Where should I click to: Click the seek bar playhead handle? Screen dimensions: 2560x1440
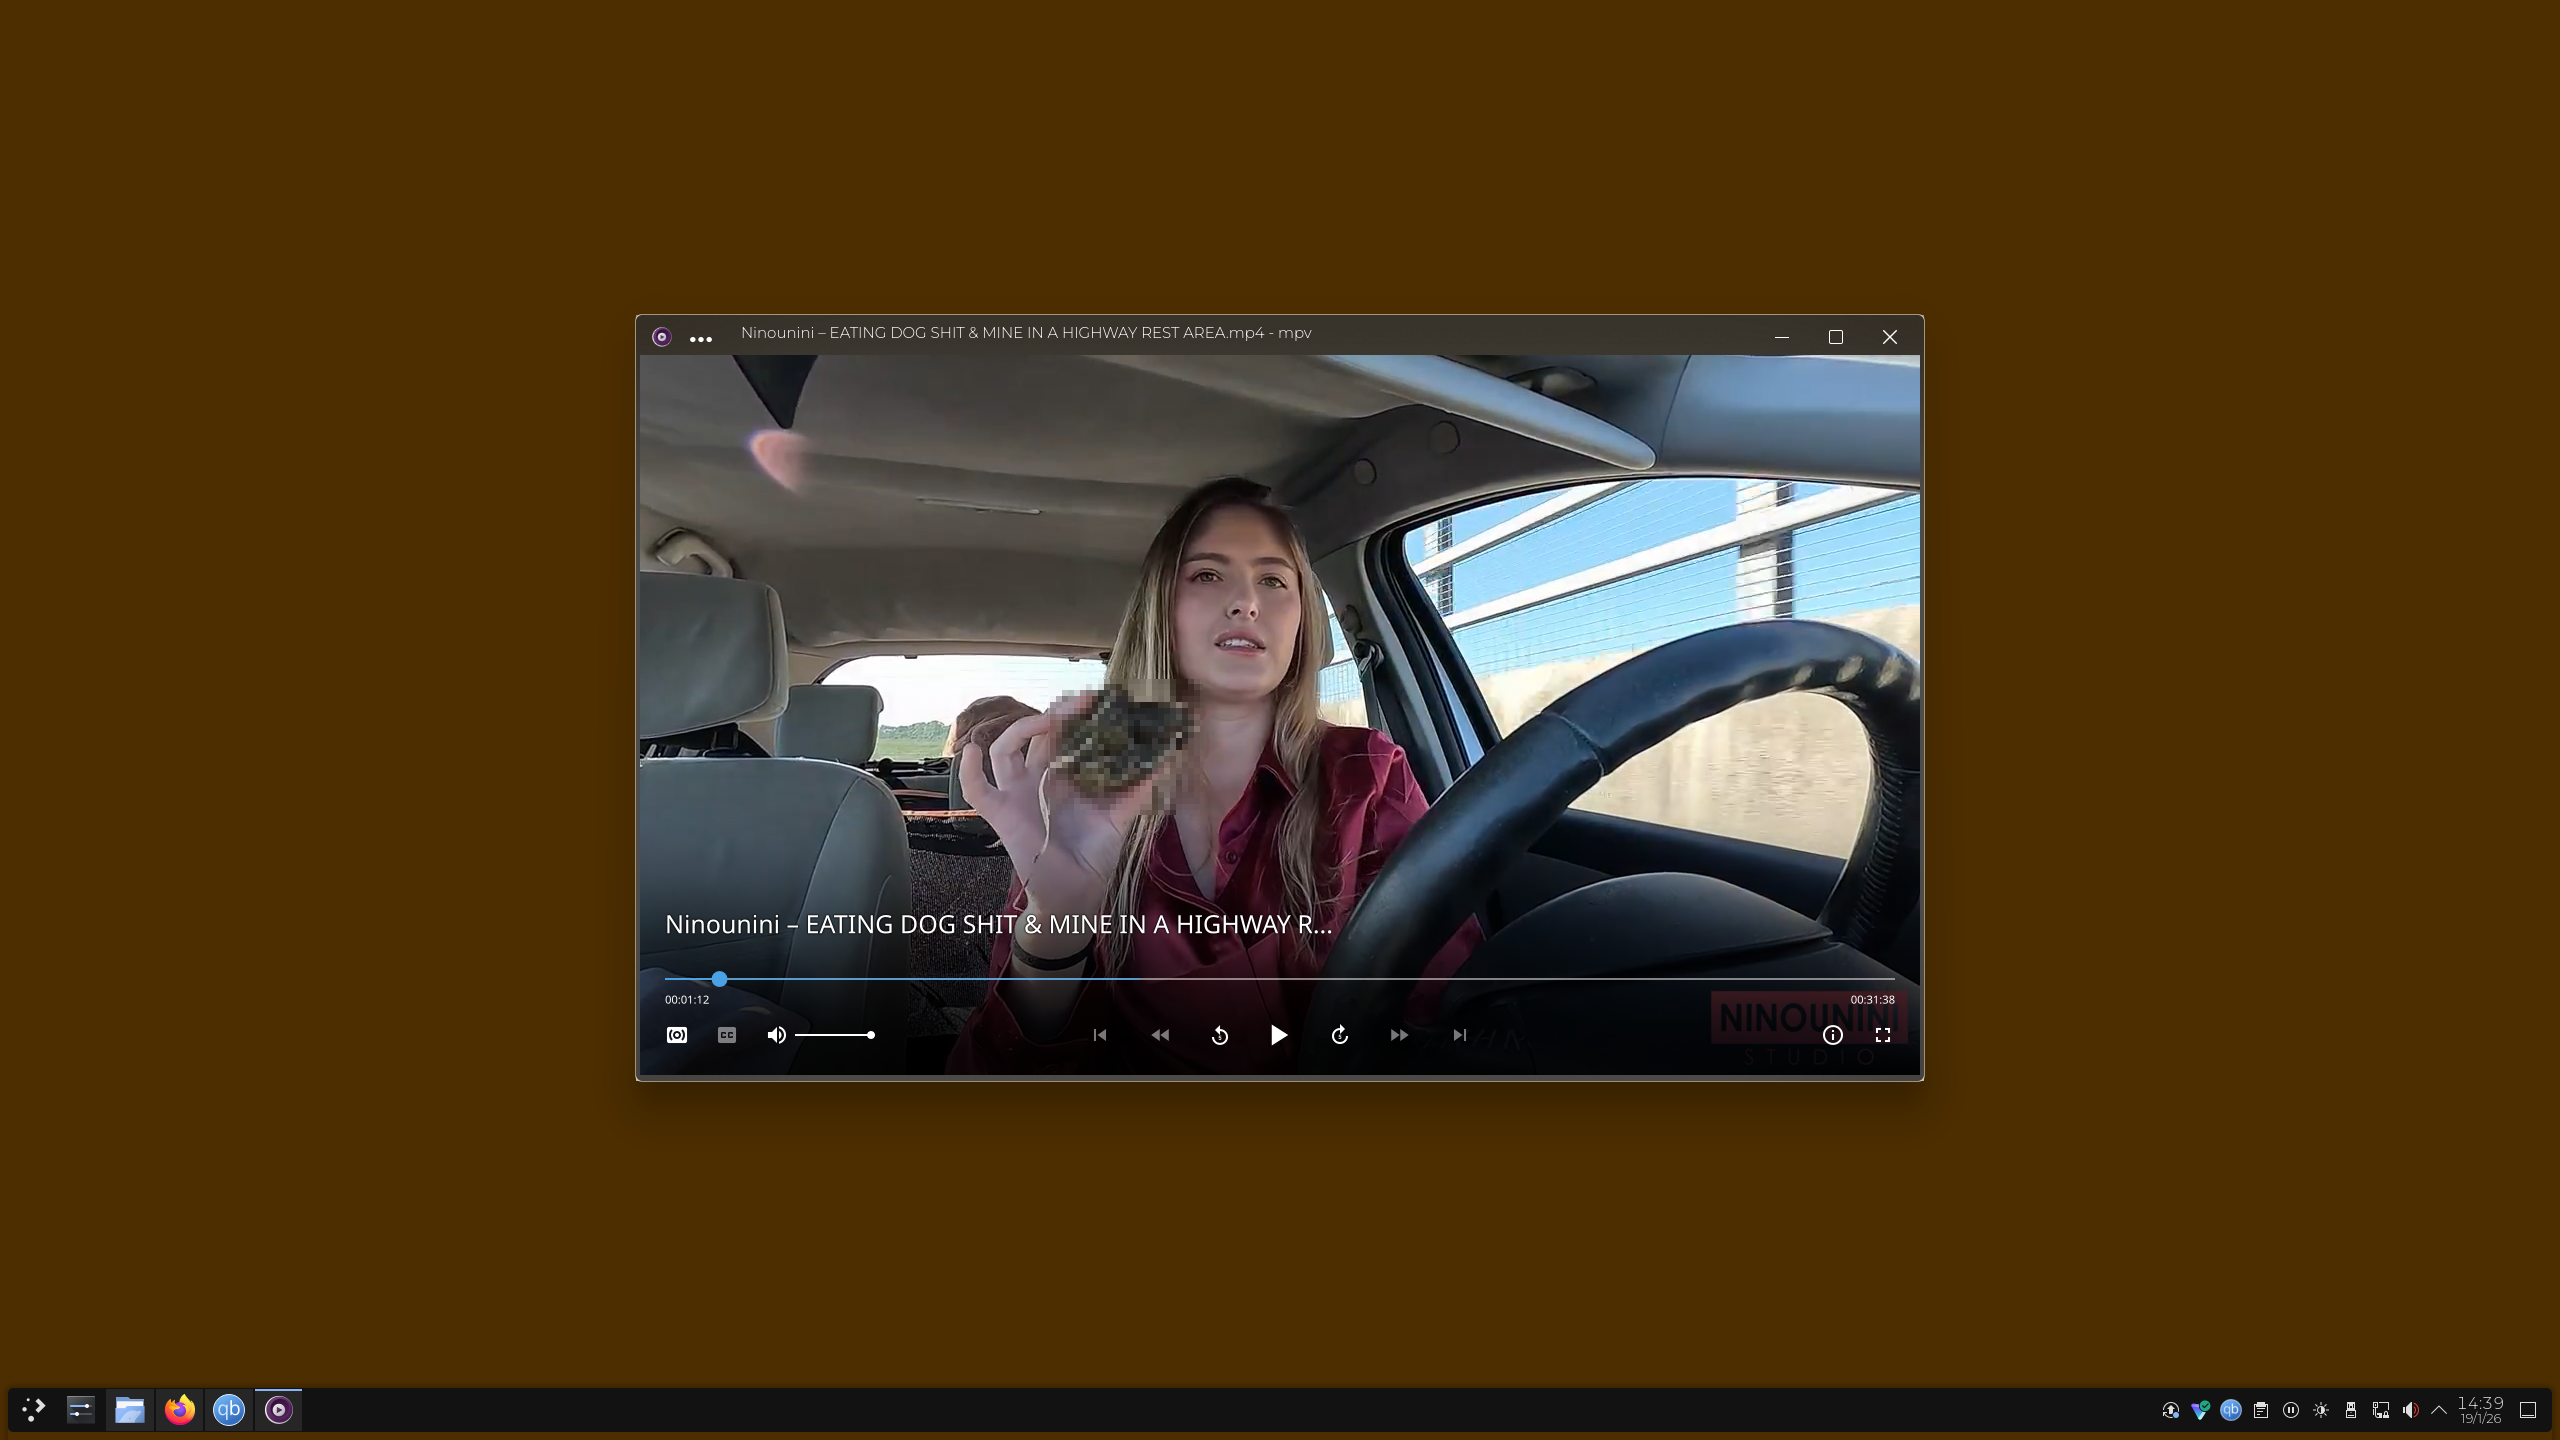[x=719, y=979]
